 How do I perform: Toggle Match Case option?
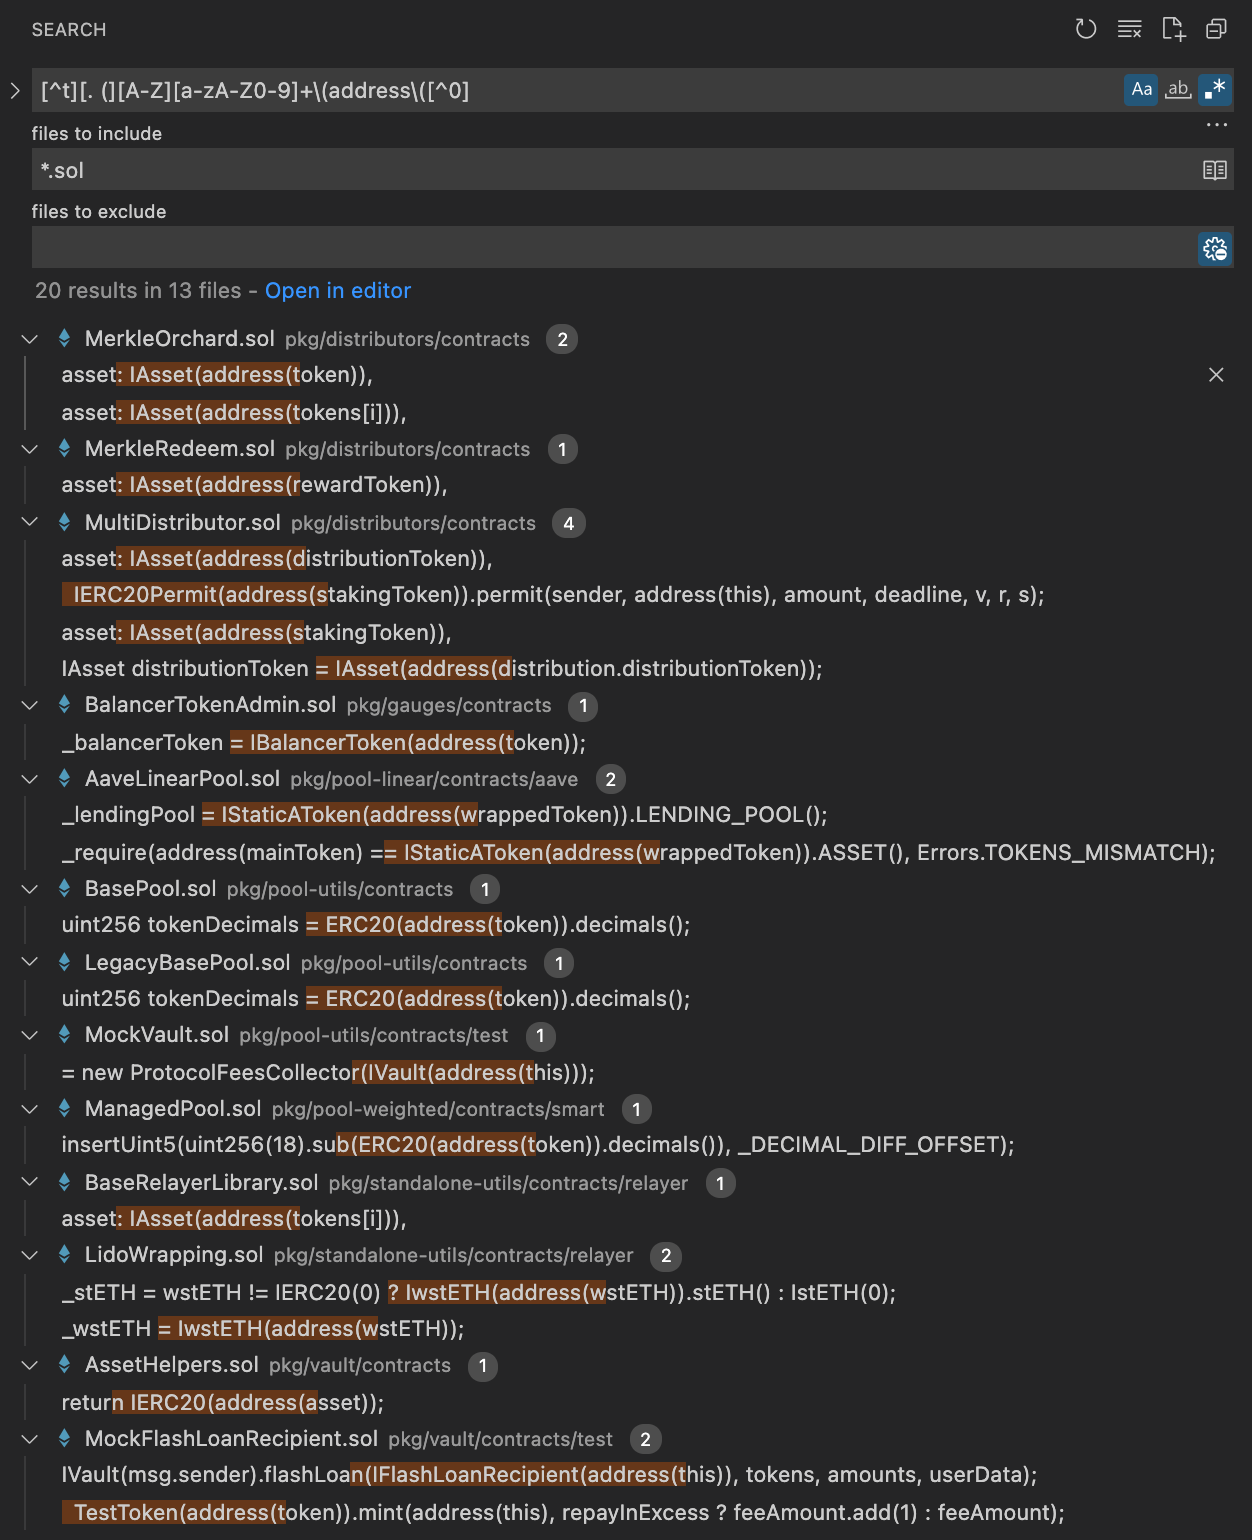click(1141, 89)
